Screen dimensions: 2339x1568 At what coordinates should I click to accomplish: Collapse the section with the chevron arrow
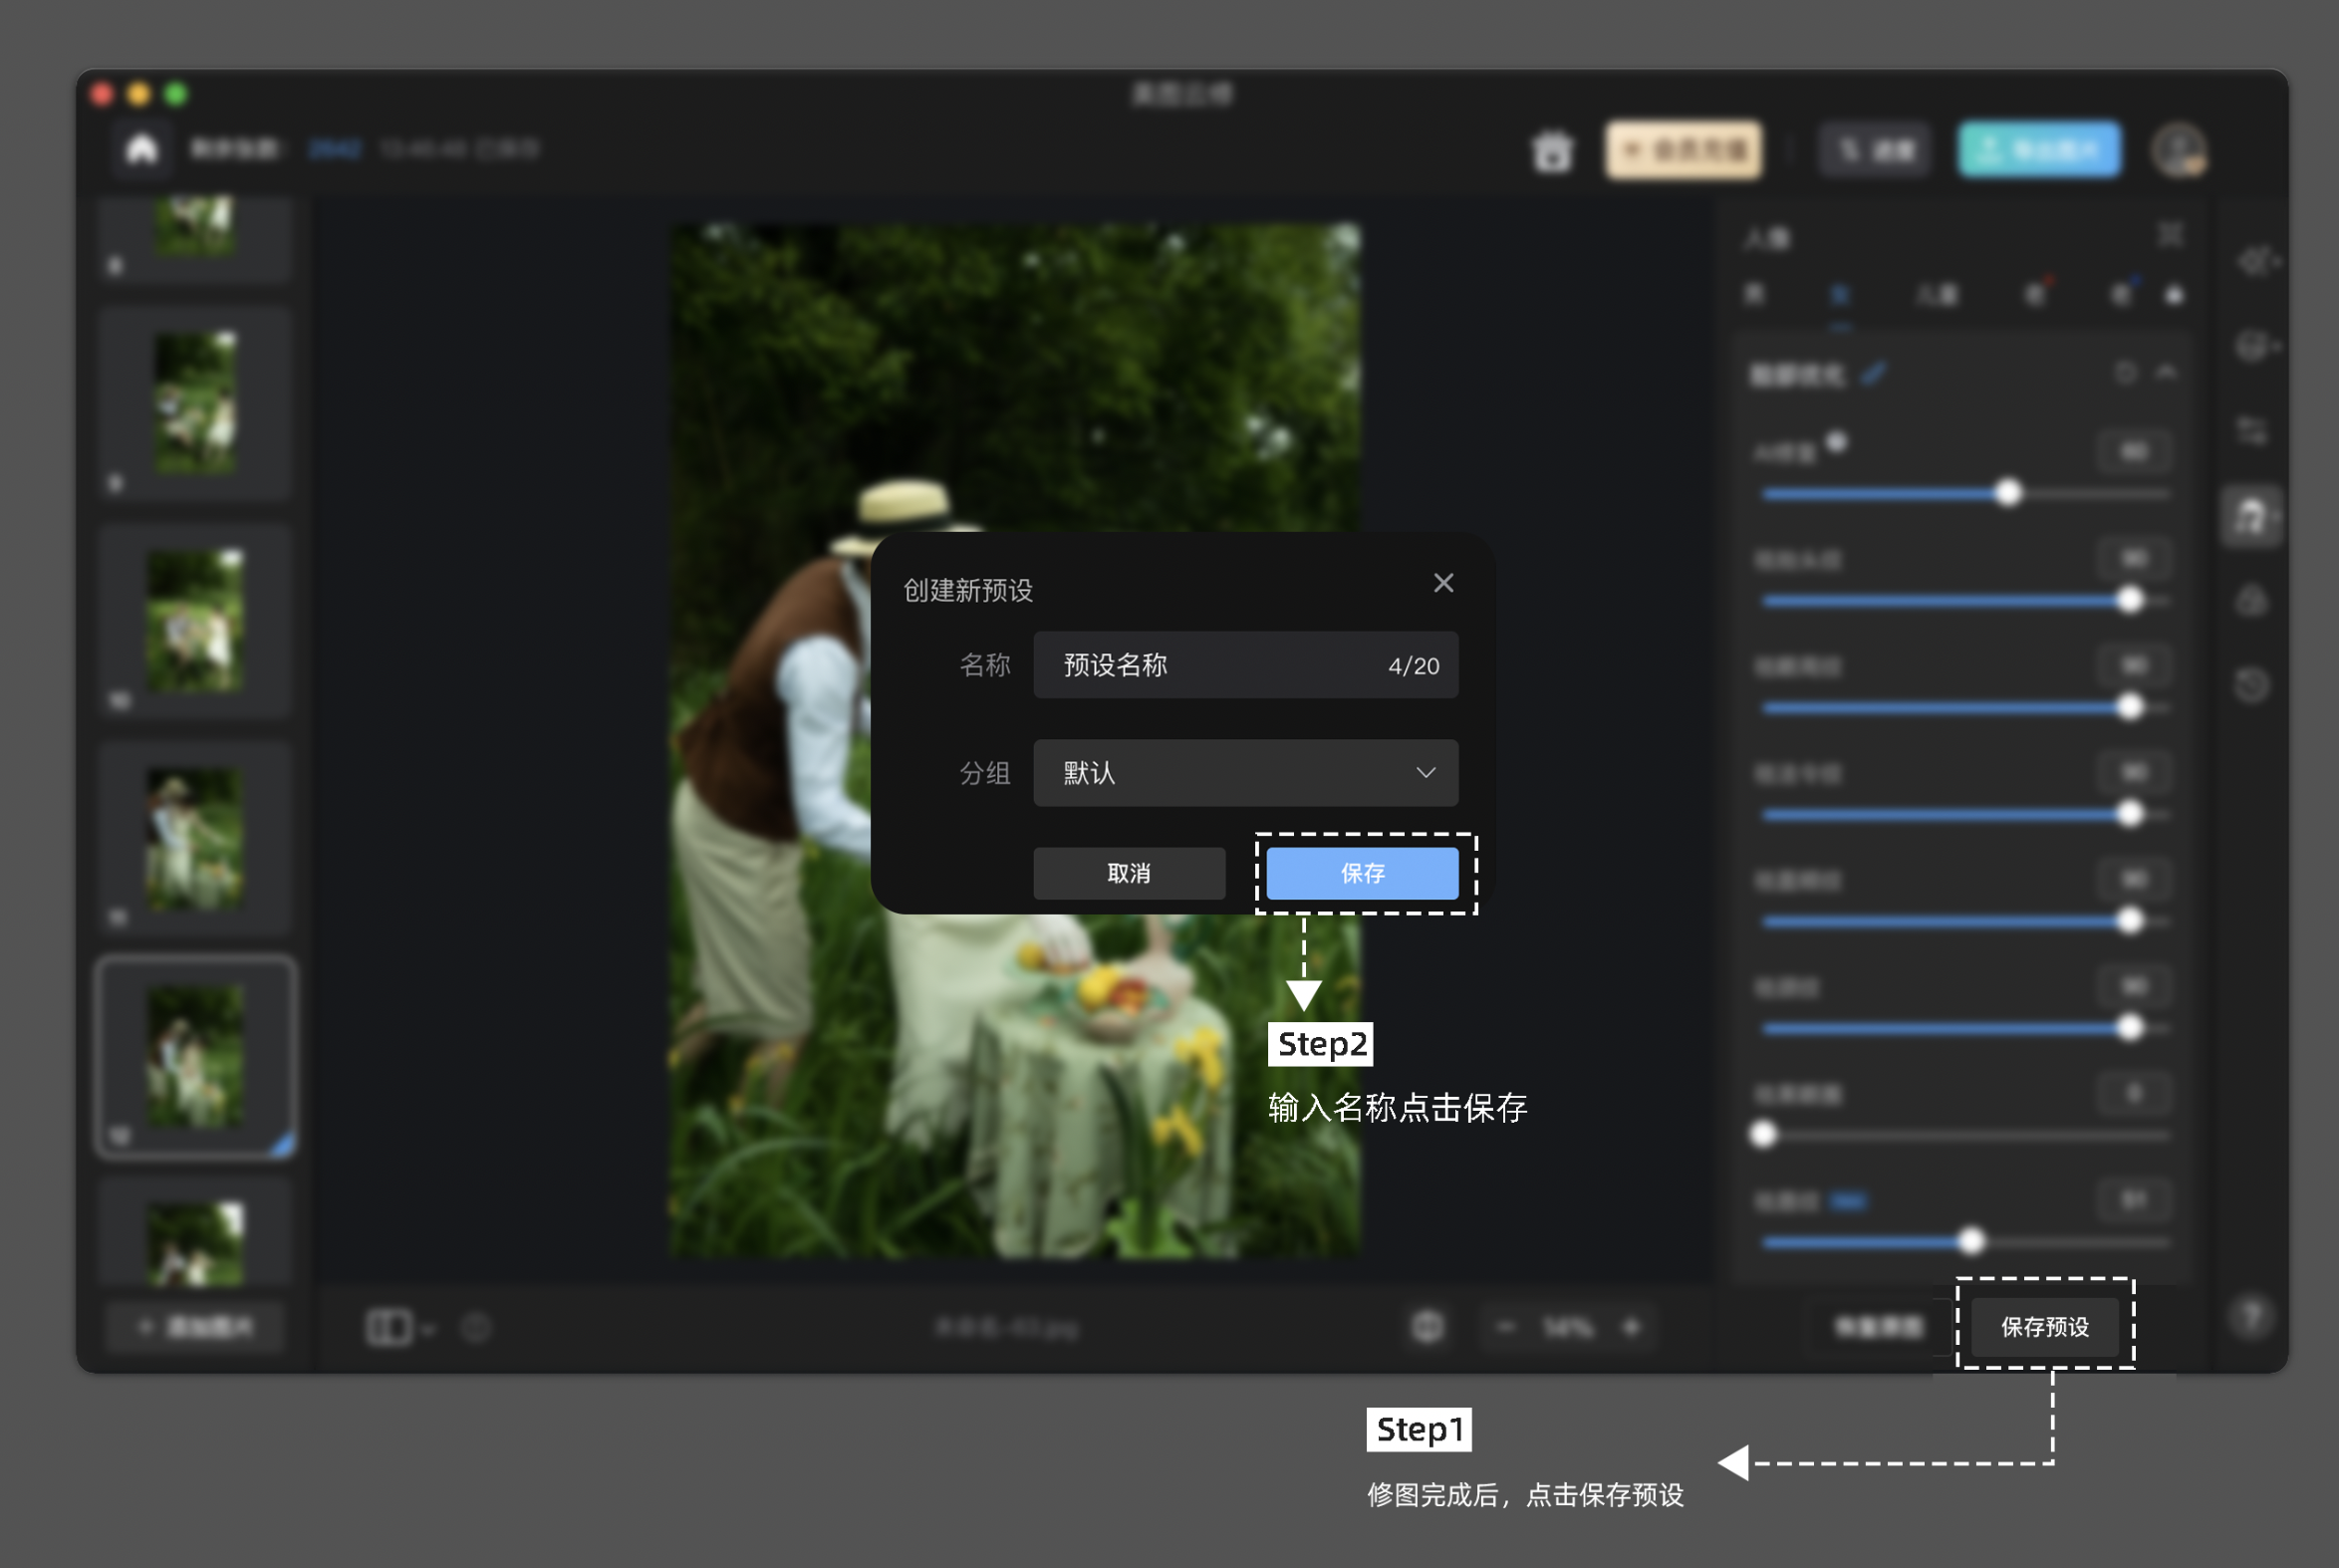[2166, 372]
